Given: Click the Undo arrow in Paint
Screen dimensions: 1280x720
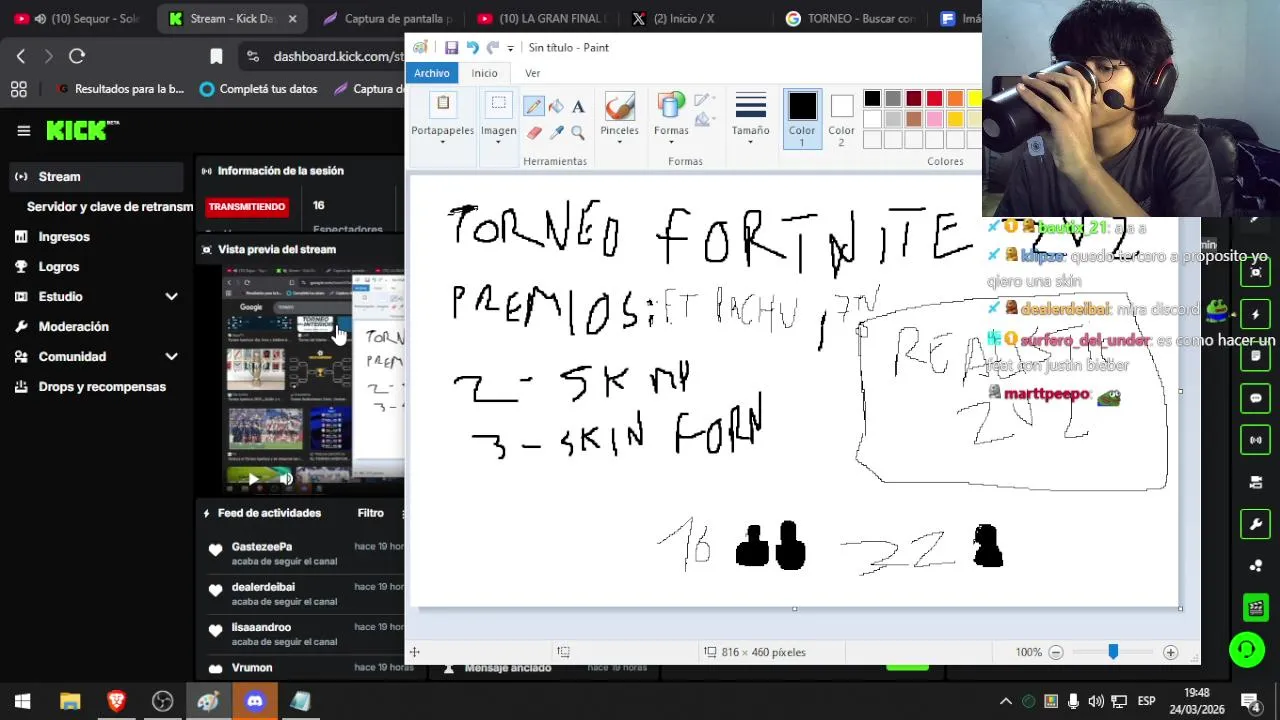Looking at the screenshot, I should [472, 47].
